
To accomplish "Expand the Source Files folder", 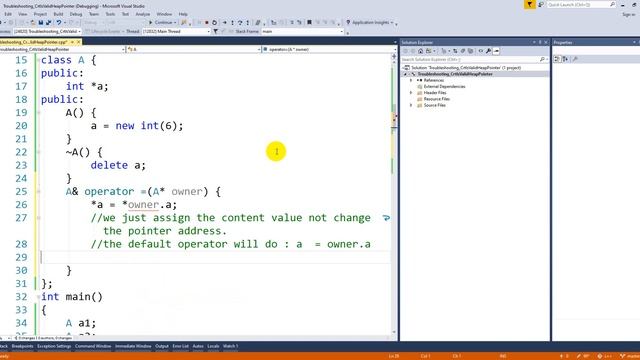I will point(411,105).
